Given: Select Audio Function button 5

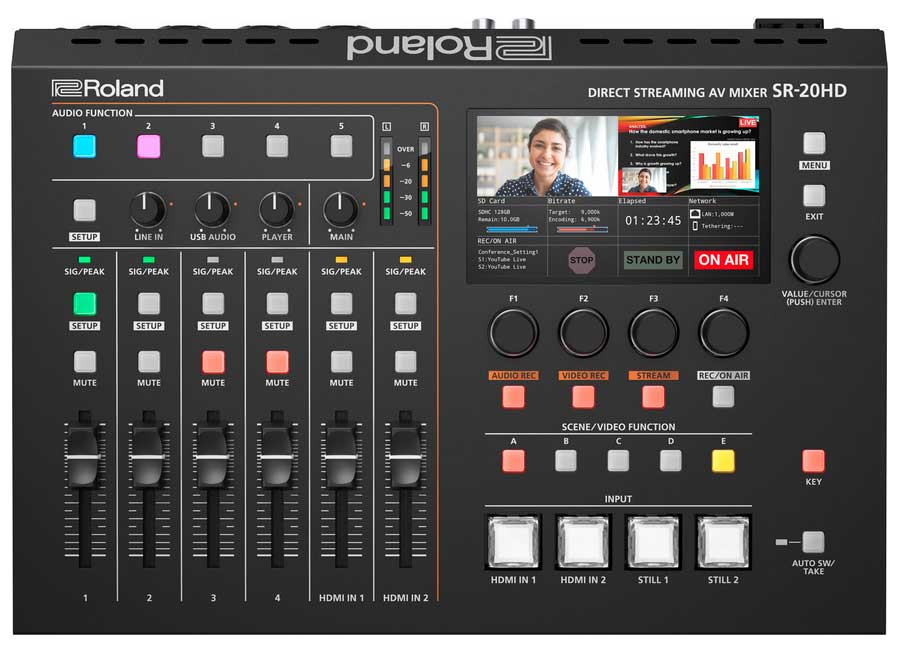Looking at the screenshot, I should 342,146.
